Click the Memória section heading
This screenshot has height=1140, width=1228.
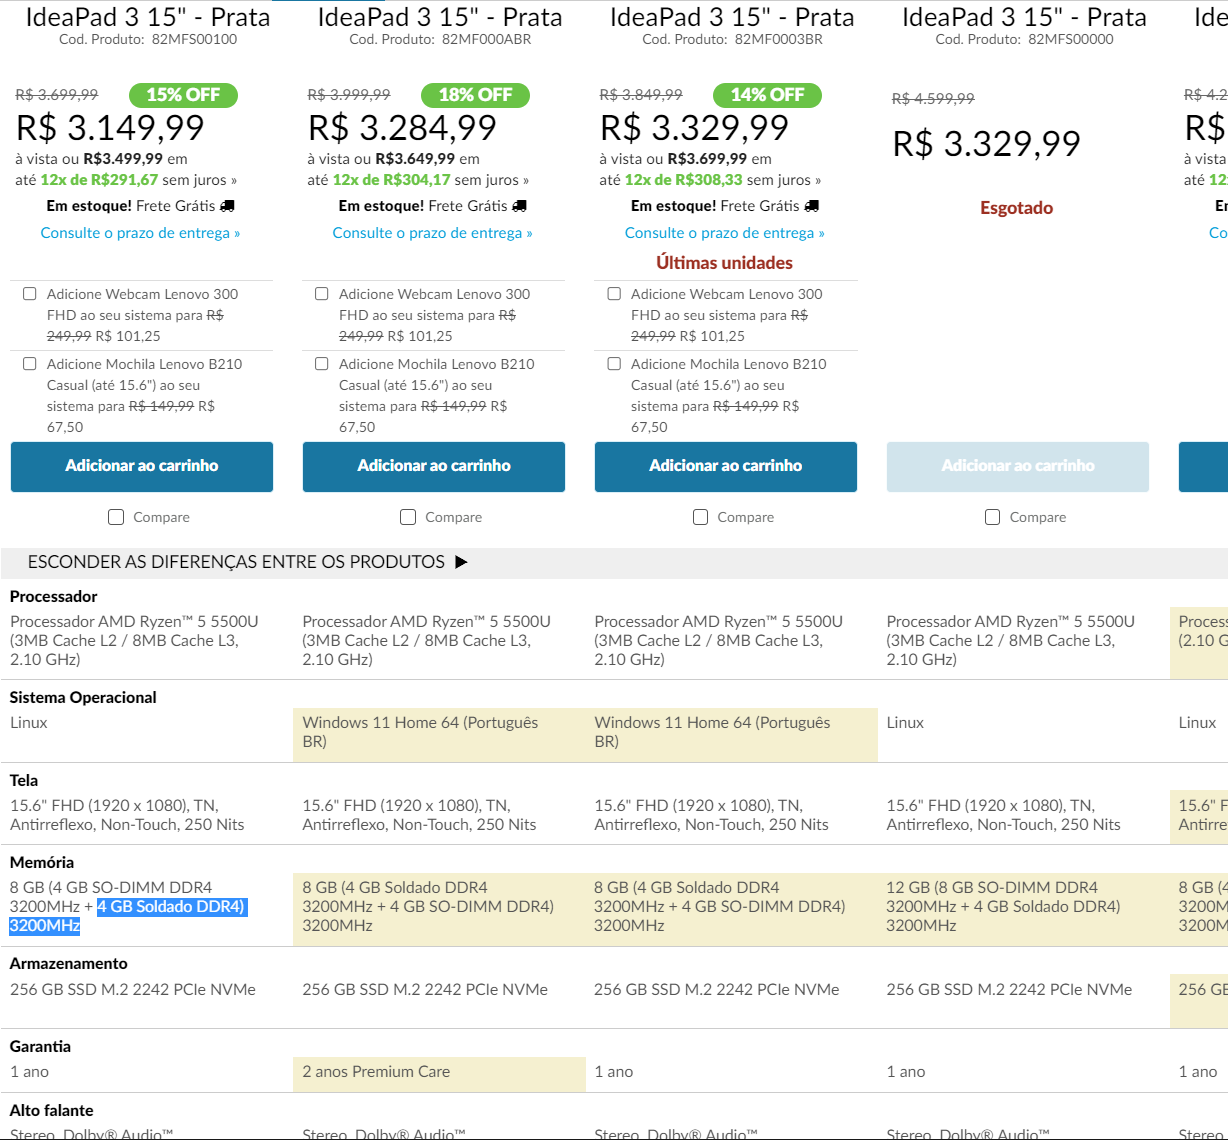click(x=42, y=862)
